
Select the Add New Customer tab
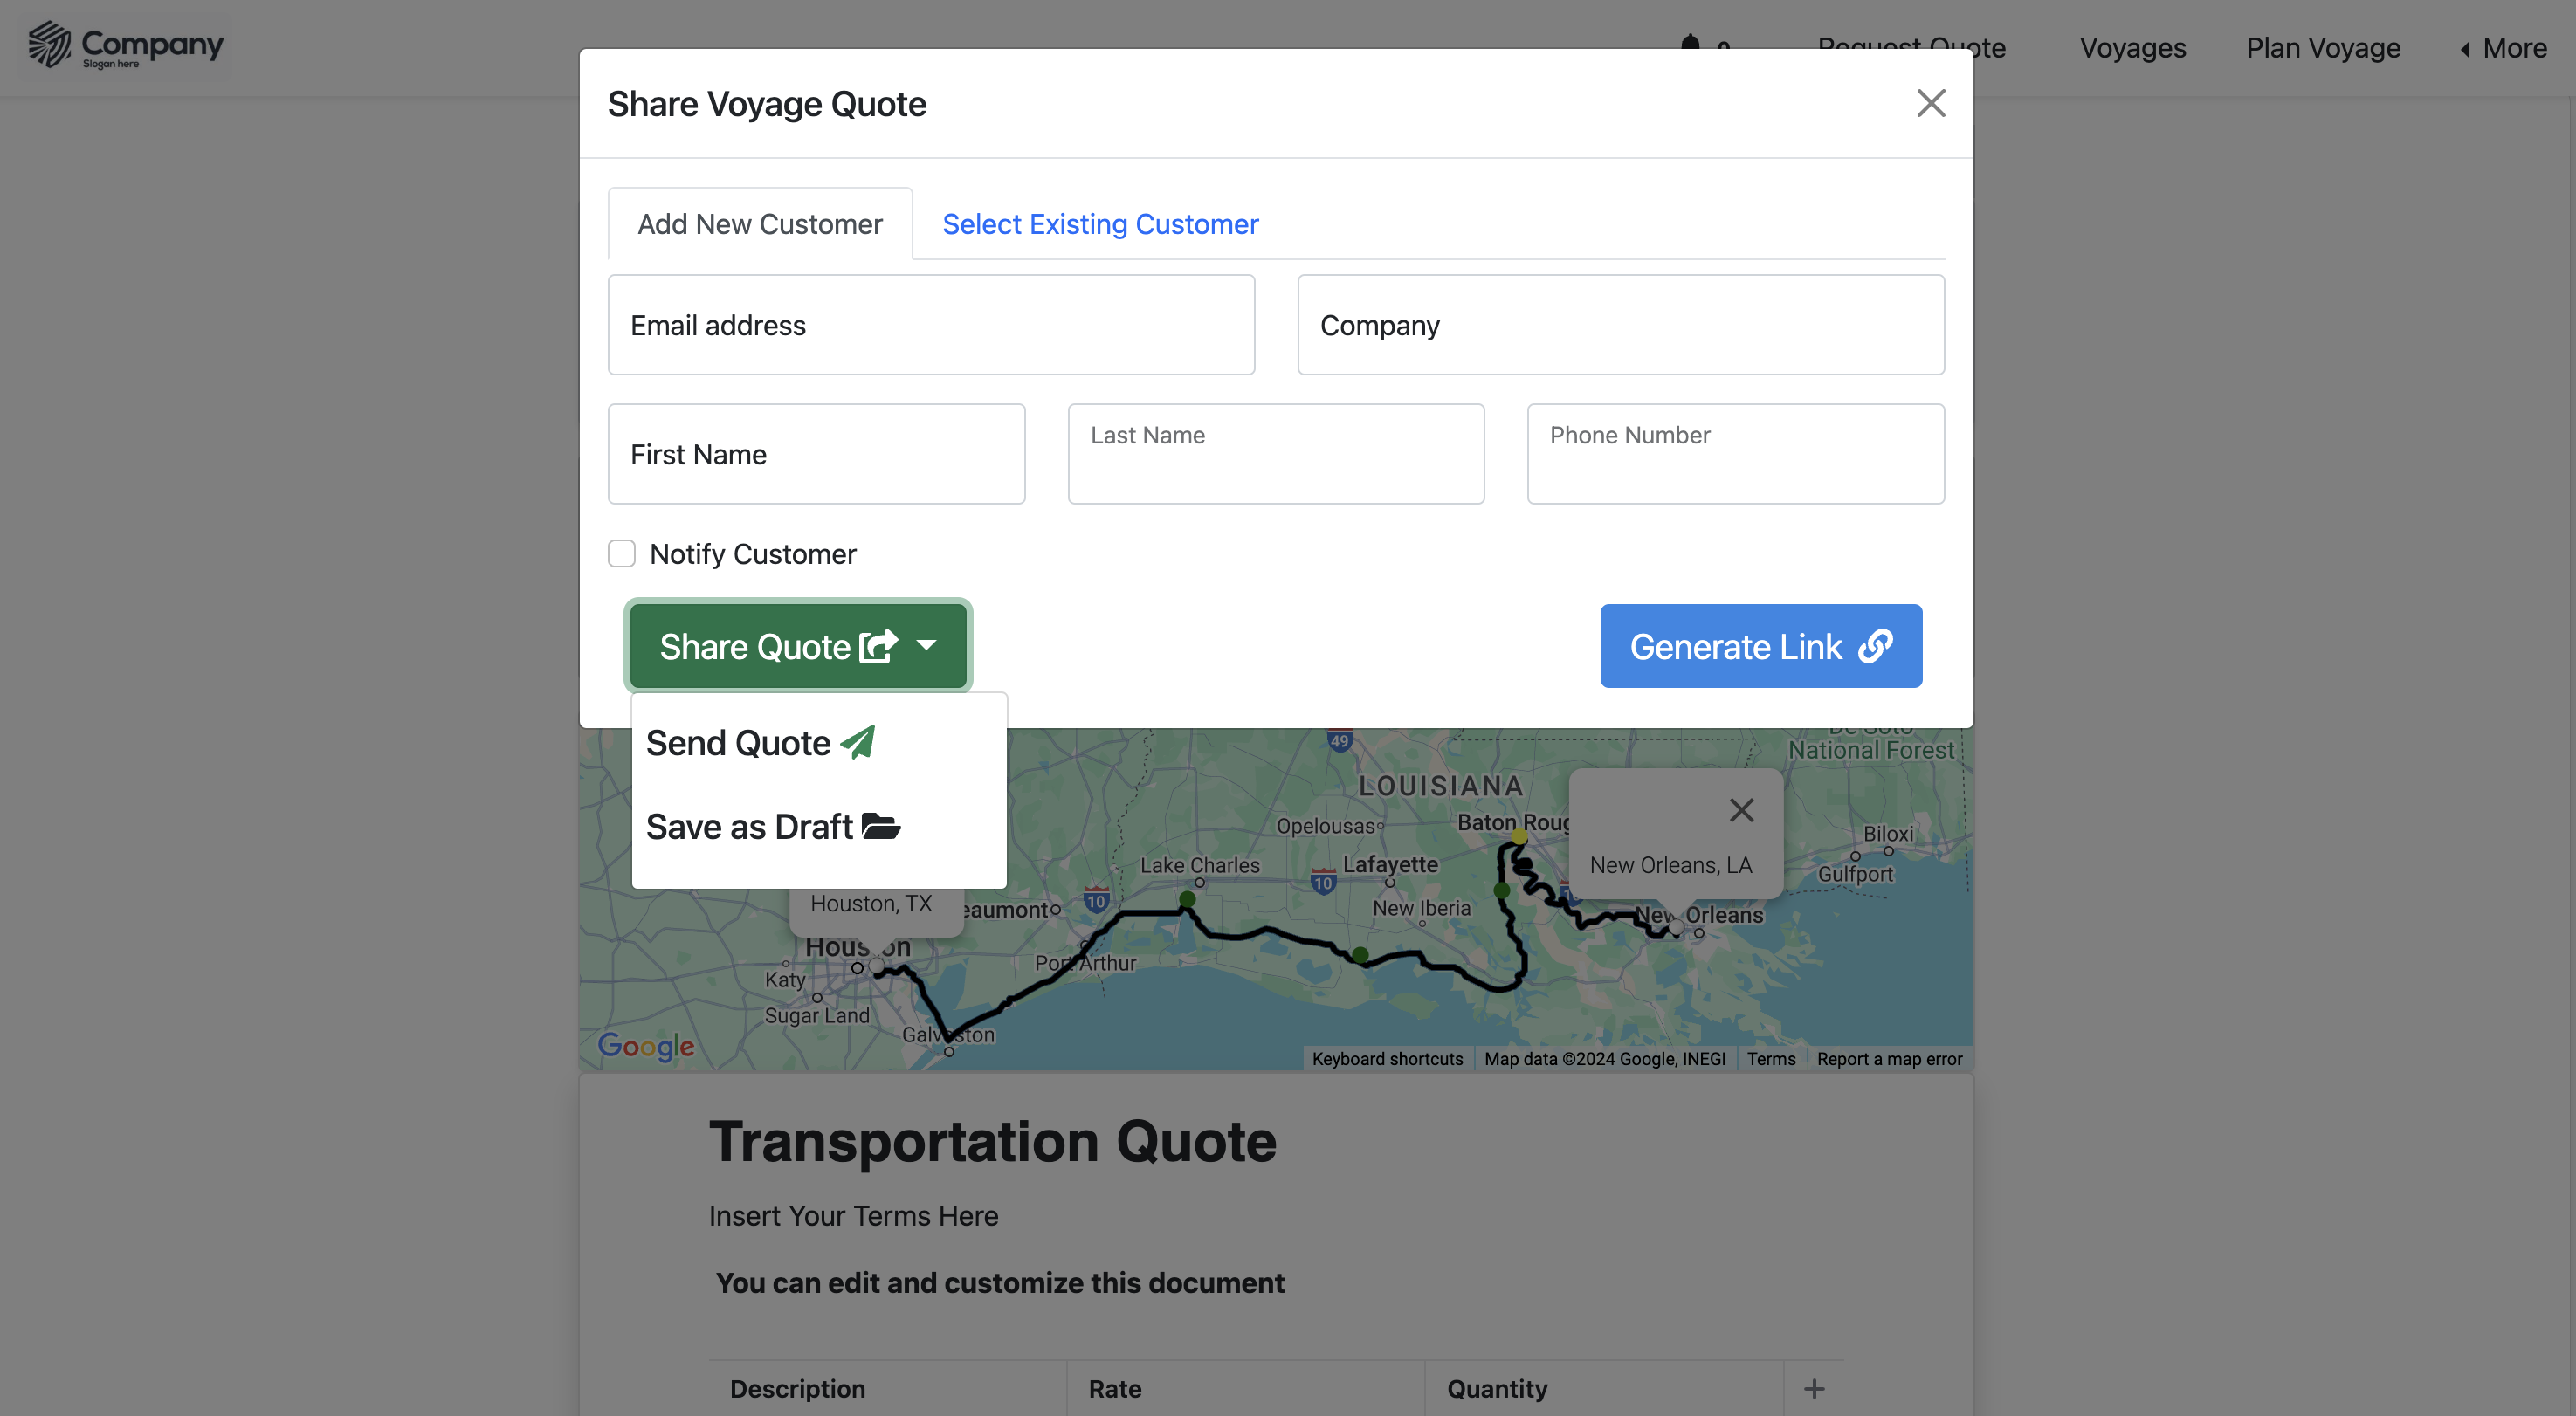pos(760,224)
